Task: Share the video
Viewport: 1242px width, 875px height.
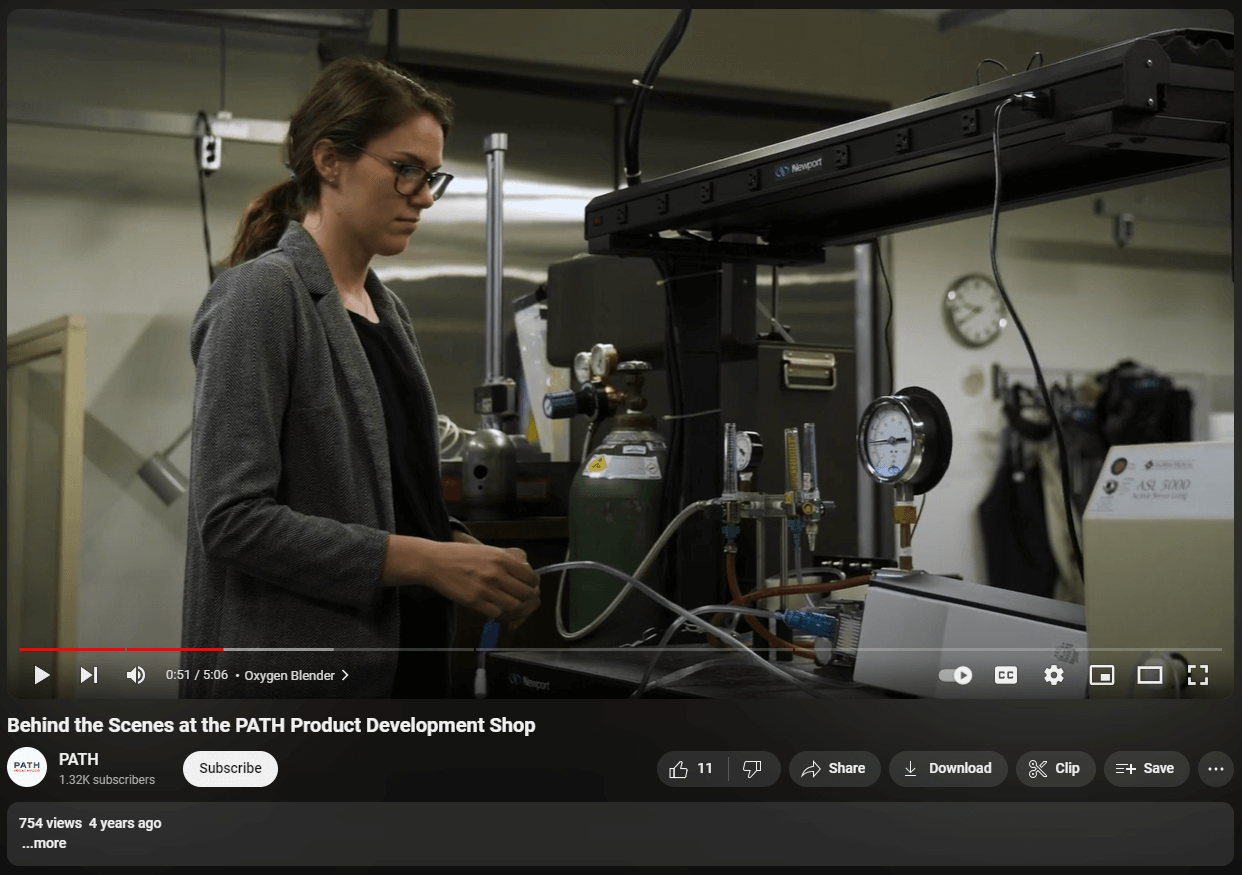Action: (x=834, y=768)
